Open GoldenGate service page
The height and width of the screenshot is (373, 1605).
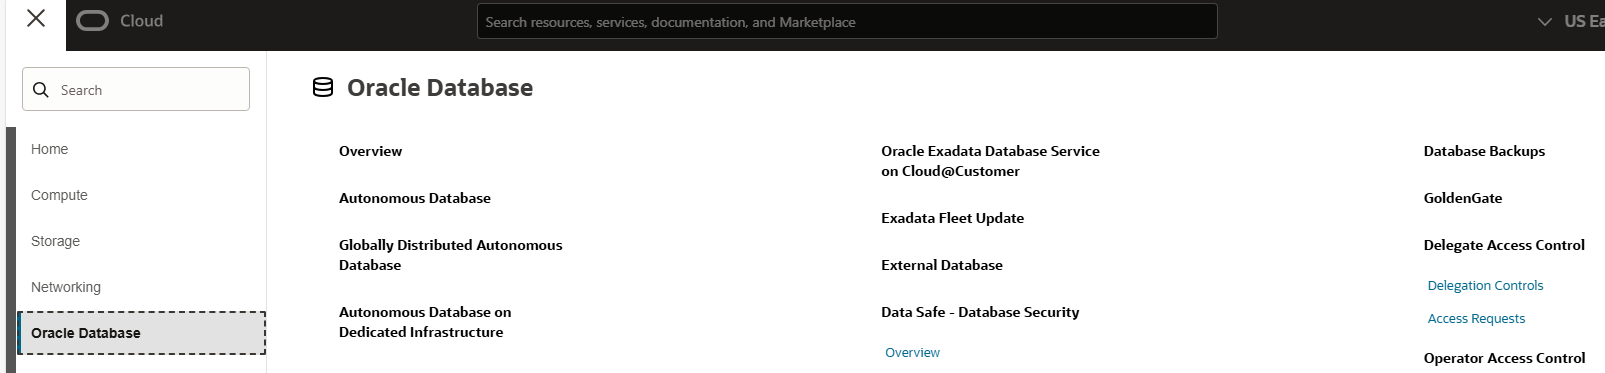tap(1463, 198)
